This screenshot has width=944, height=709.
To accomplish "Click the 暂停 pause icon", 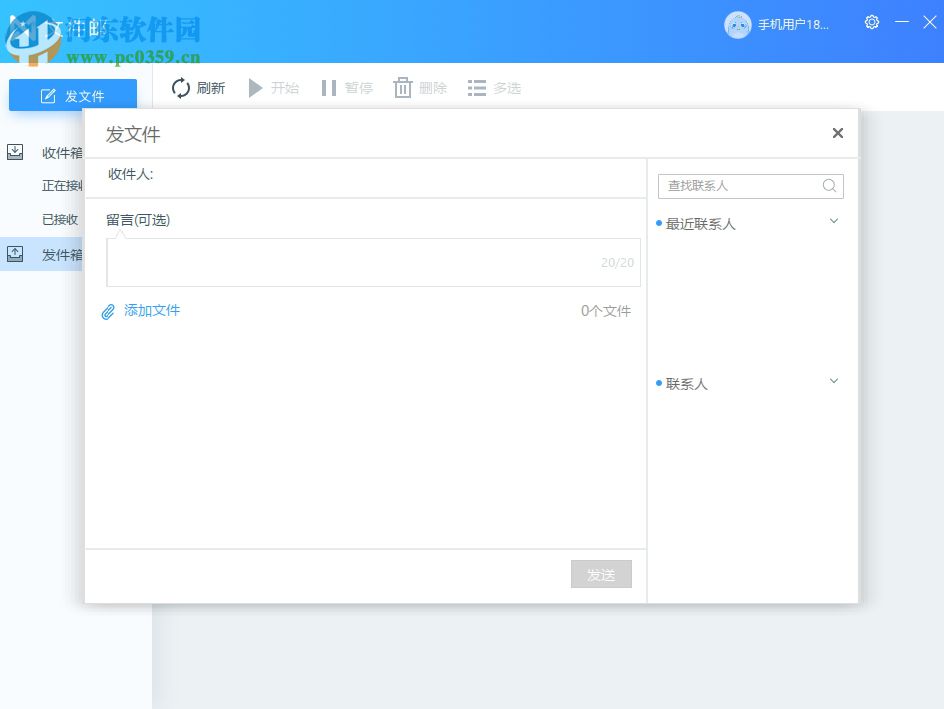I will coord(329,88).
